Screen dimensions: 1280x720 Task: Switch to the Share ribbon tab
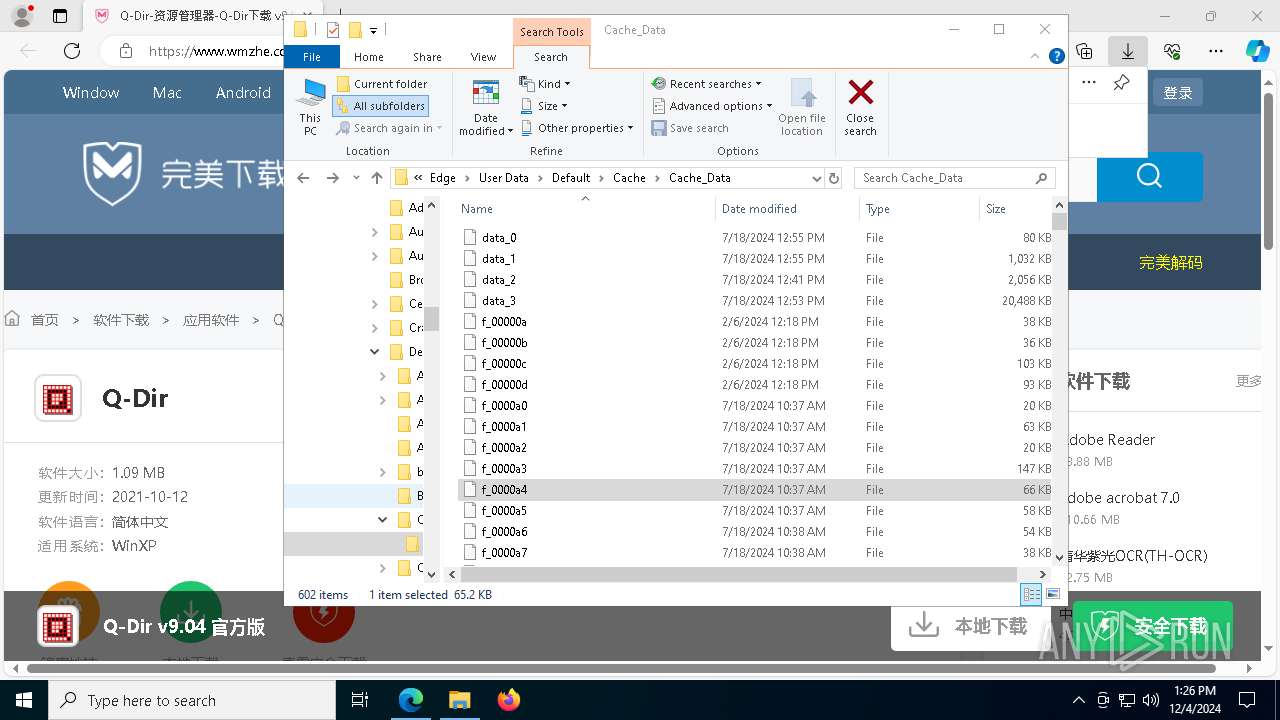(427, 57)
